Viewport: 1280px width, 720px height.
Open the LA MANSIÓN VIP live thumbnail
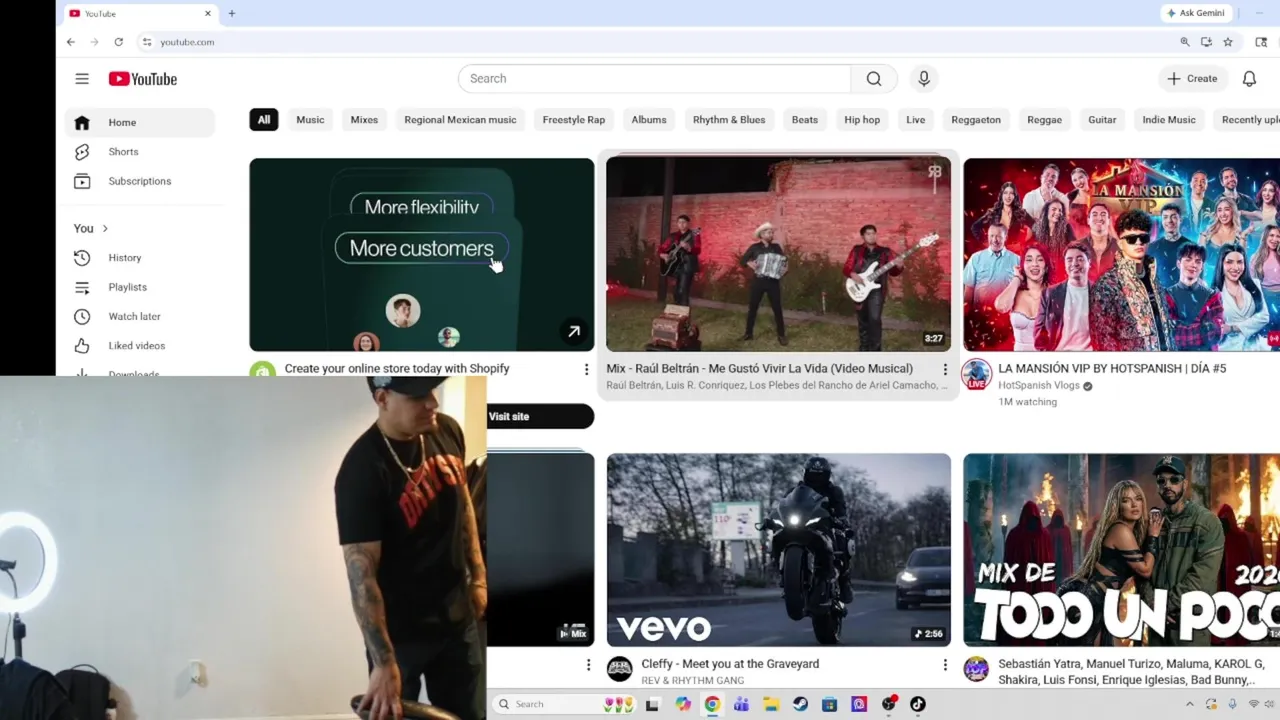pos(1121,254)
